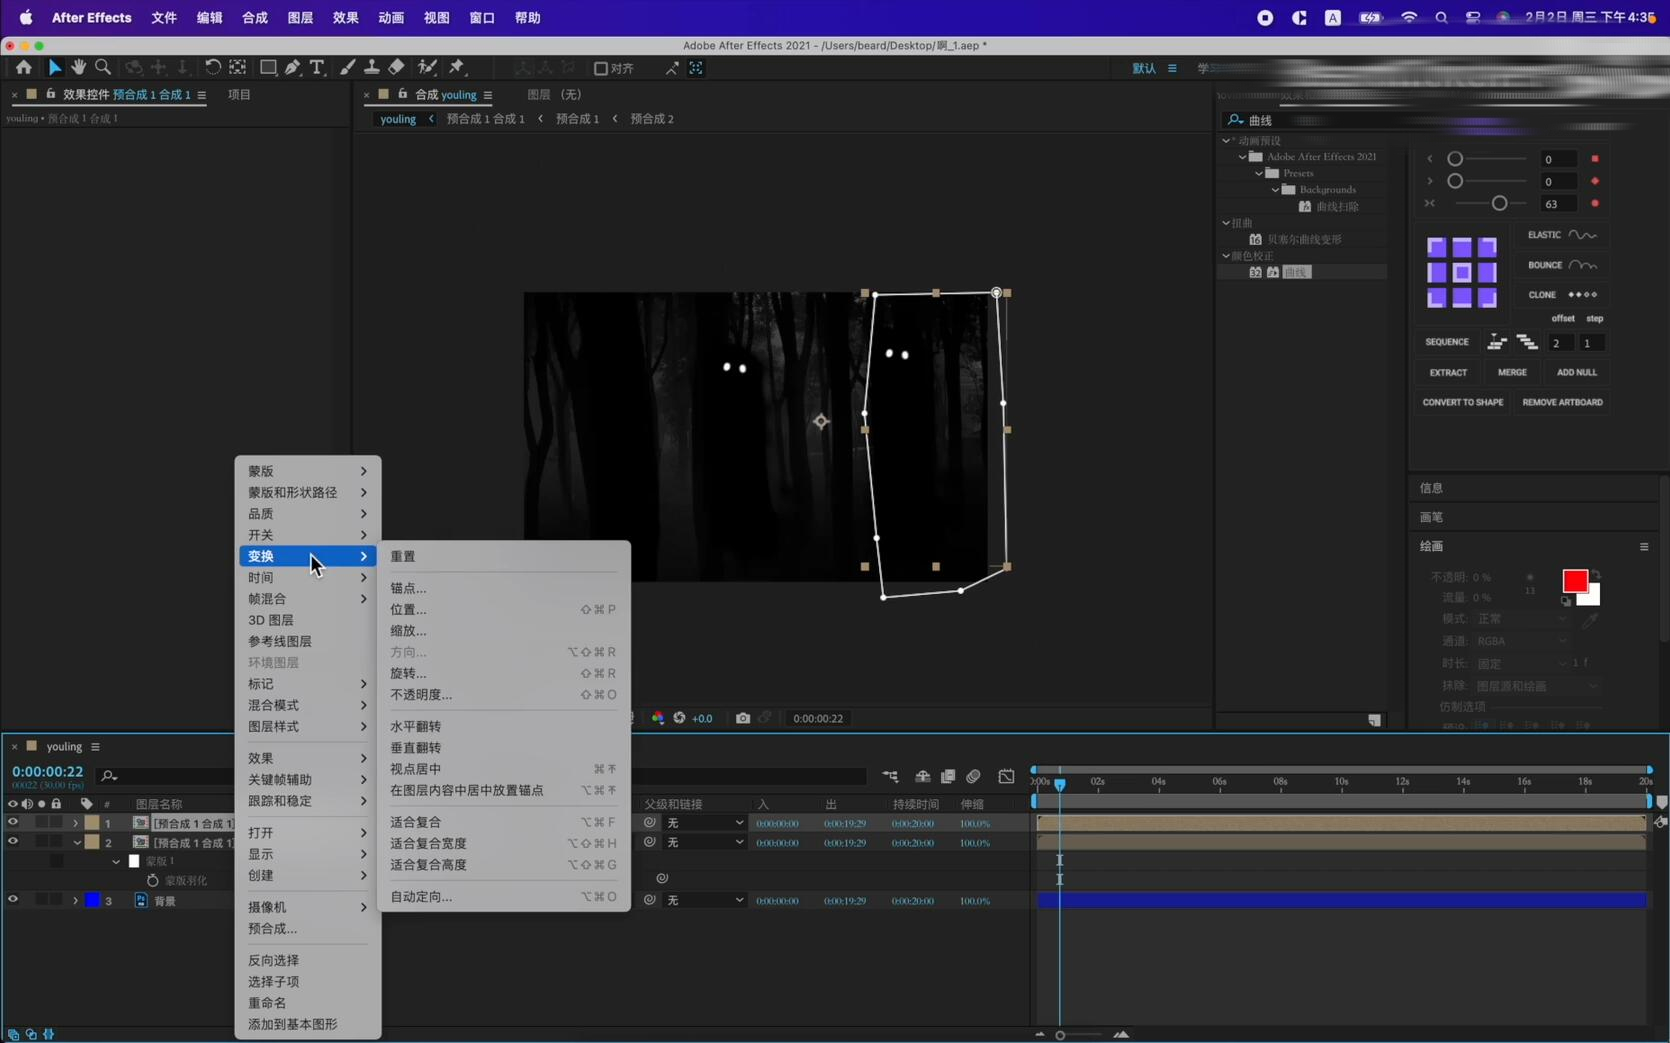1670x1043 pixels.
Task: Open parent dropdown for layer 1
Action: click(706, 823)
